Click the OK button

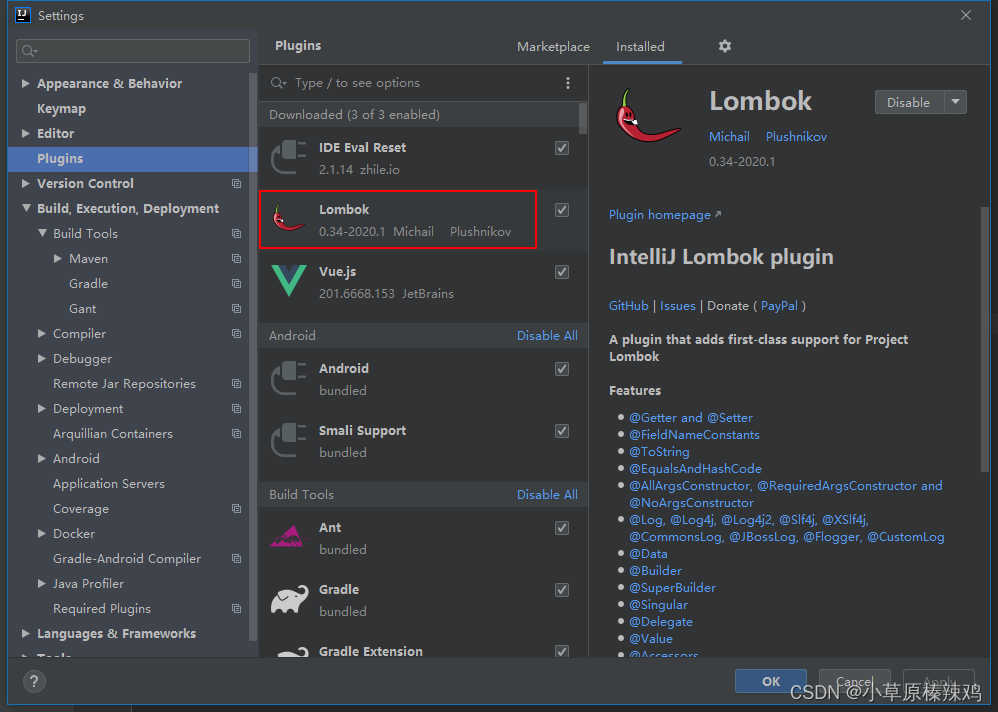point(771,681)
